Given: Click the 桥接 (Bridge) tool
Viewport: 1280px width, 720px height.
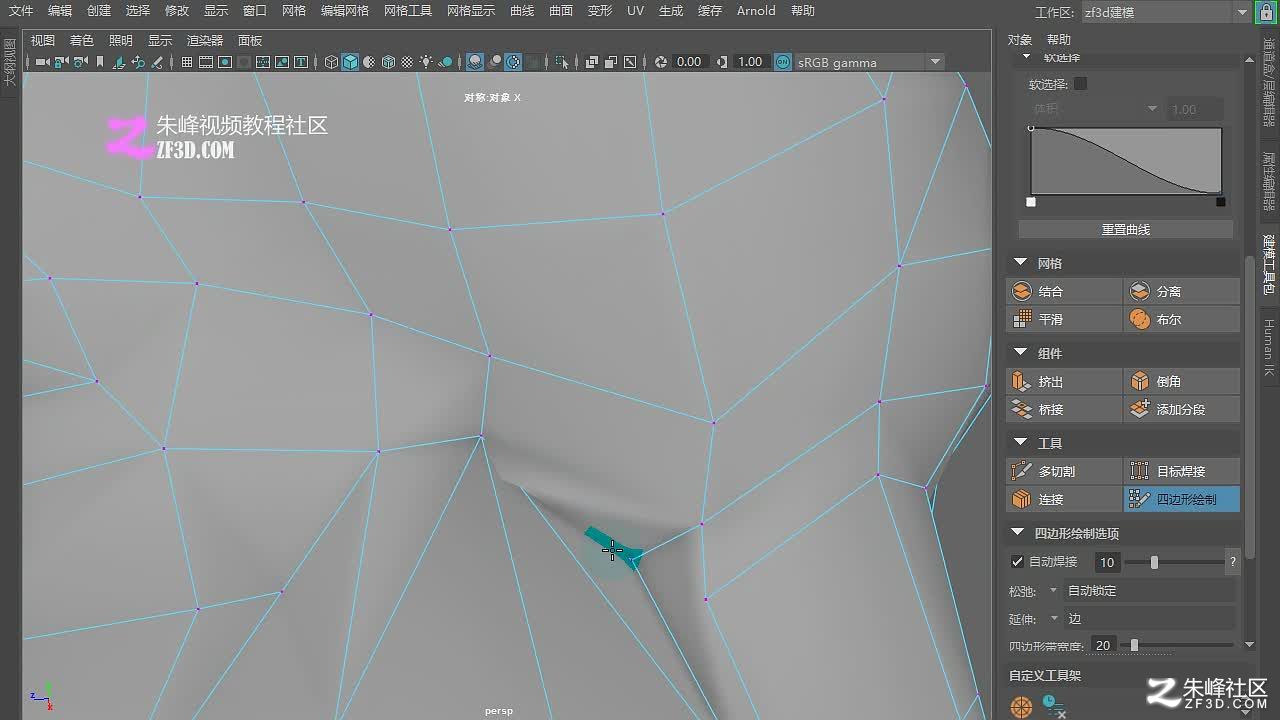Looking at the screenshot, I should [1064, 409].
